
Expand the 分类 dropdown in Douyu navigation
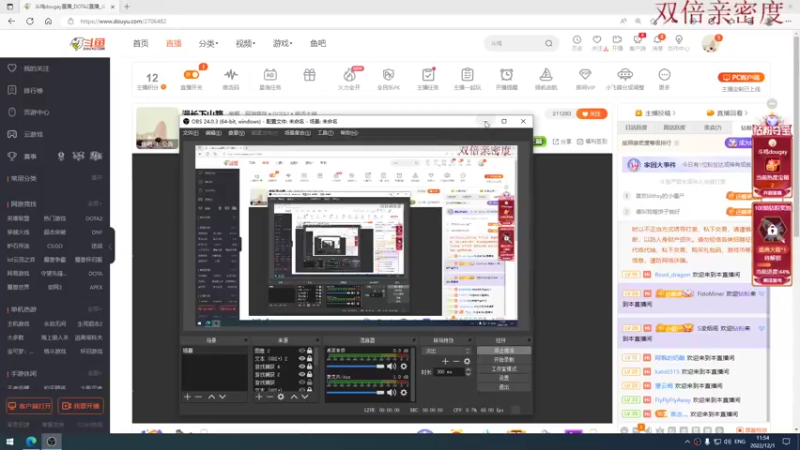tap(208, 43)
